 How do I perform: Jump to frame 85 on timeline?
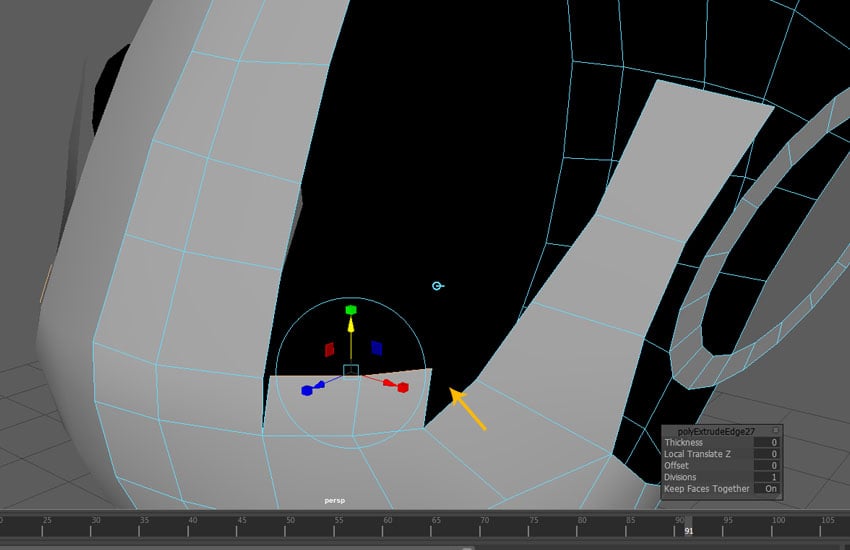pos(630,520)
